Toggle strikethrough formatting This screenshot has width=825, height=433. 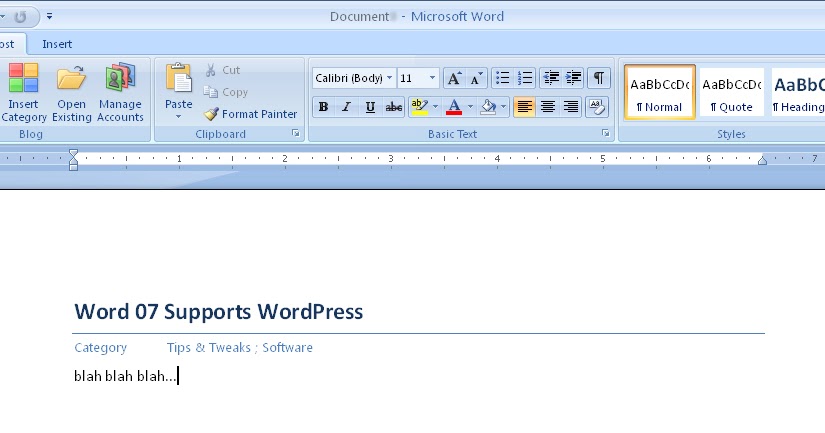click(394, 107)
